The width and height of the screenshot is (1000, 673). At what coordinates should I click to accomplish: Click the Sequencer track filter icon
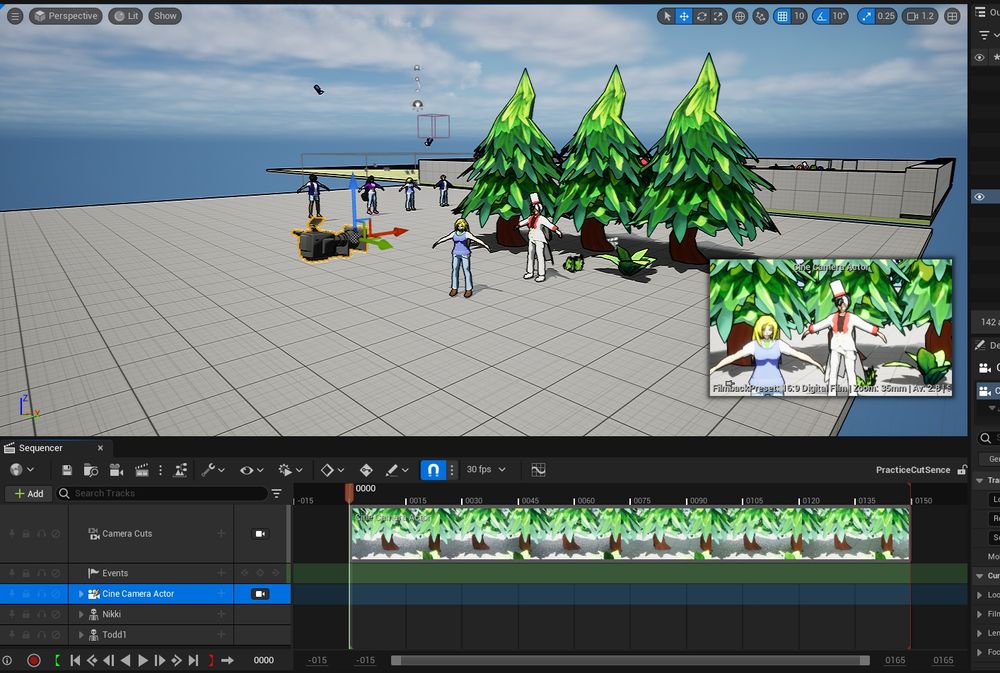click(277, 494)
